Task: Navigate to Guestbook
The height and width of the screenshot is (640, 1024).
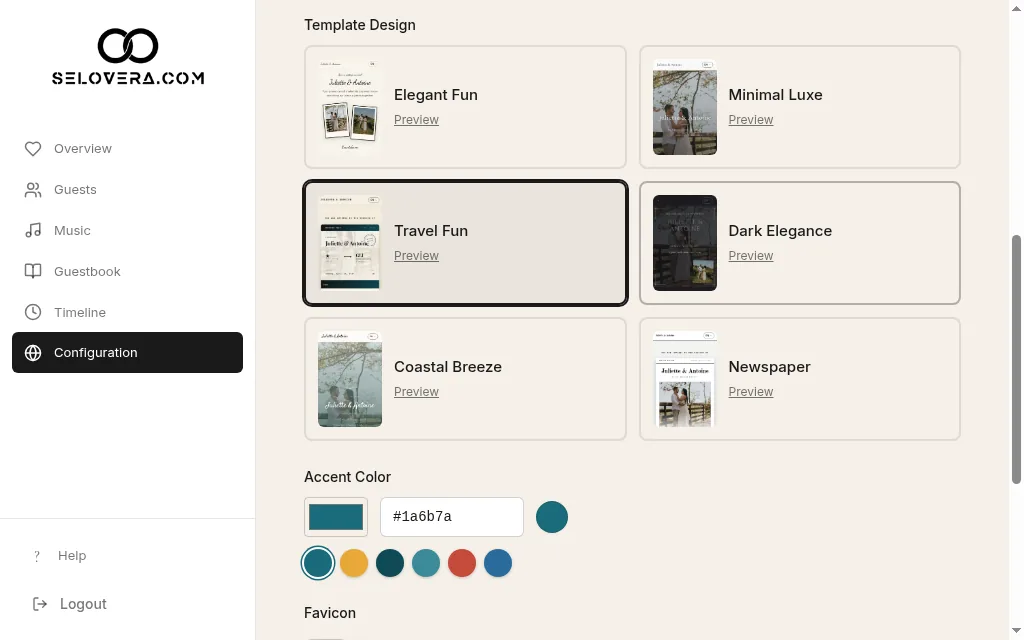Action: (127, 272)
